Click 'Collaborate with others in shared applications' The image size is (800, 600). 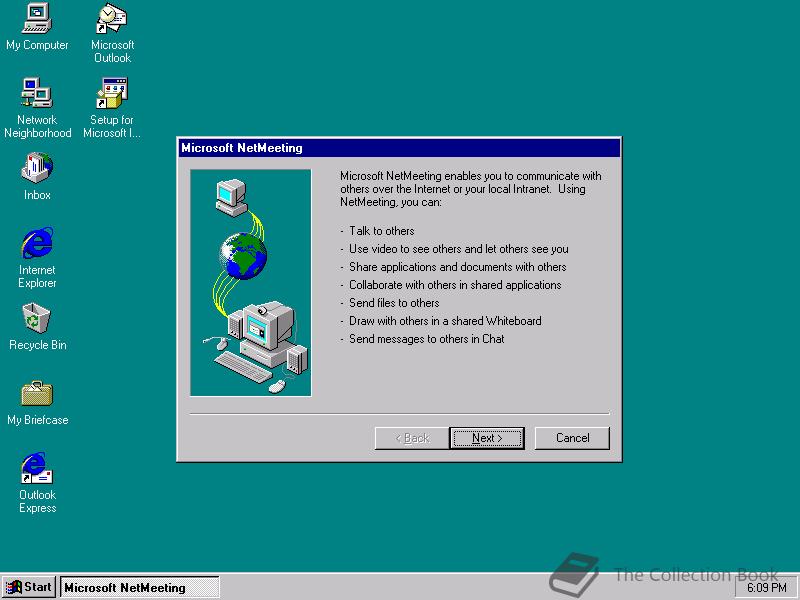[x=455, y=285]
